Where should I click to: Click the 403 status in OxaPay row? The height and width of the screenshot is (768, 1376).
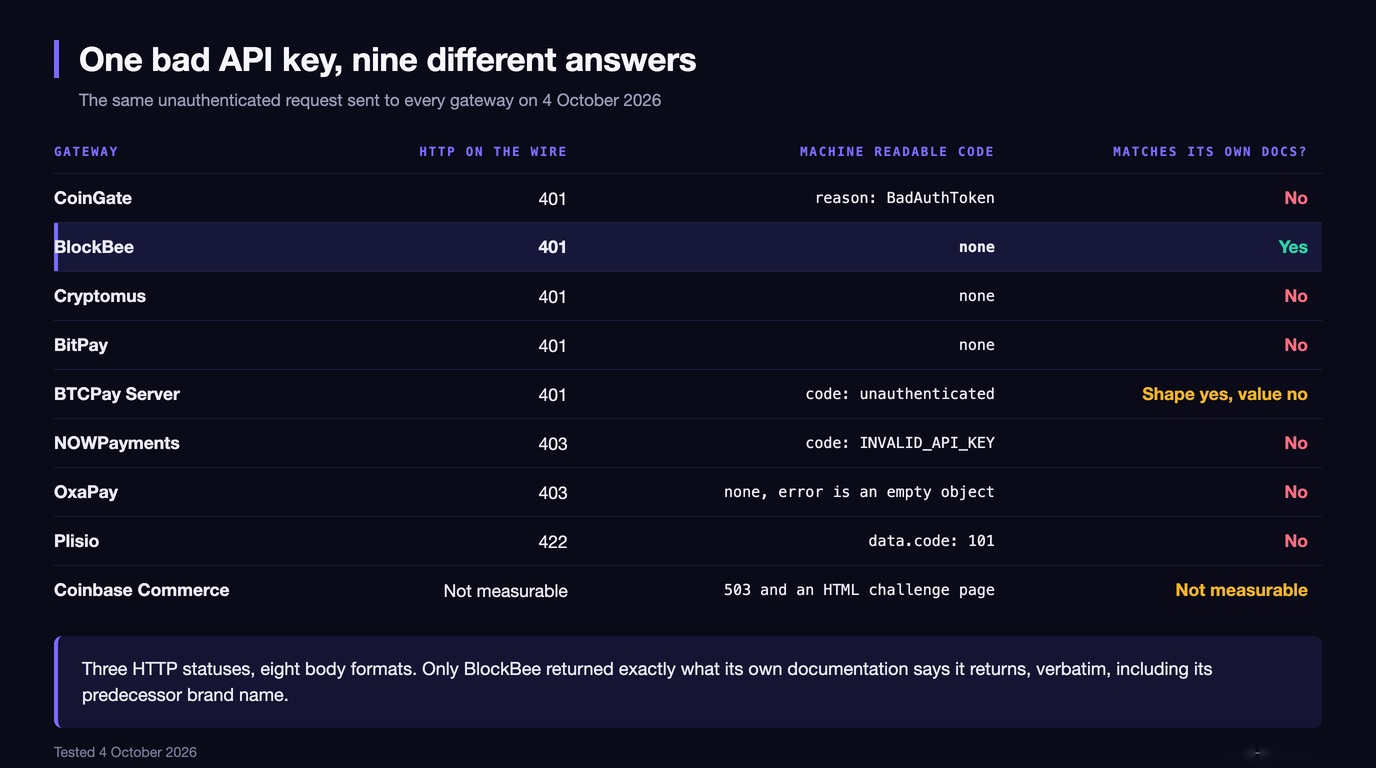click(553, 493)
